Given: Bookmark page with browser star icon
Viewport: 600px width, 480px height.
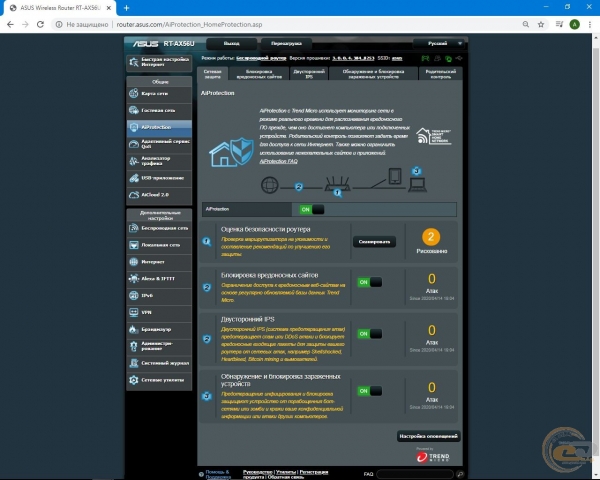Looking at the screenshot, I should click(541, 24).
